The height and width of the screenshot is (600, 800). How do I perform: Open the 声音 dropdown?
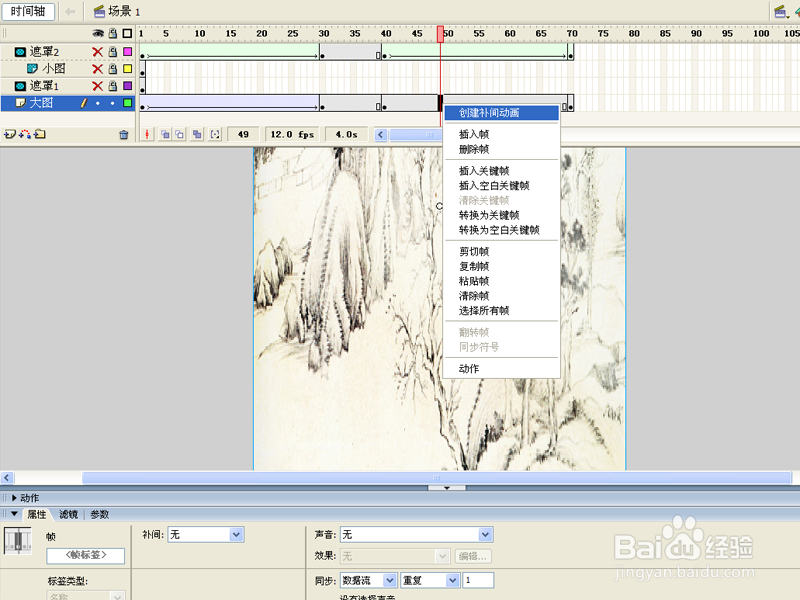(416, 534)
